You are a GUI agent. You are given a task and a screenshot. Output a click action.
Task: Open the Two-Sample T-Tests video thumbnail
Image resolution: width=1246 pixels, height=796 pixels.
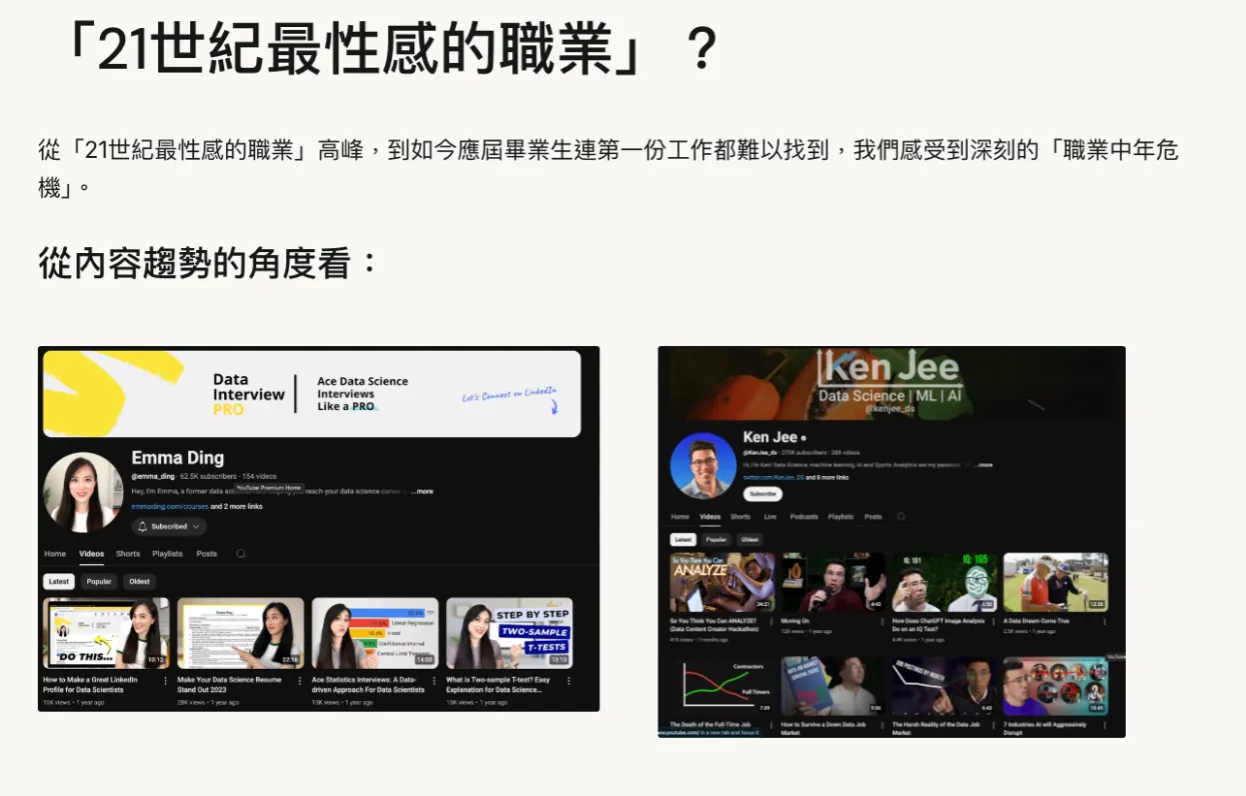509,633
